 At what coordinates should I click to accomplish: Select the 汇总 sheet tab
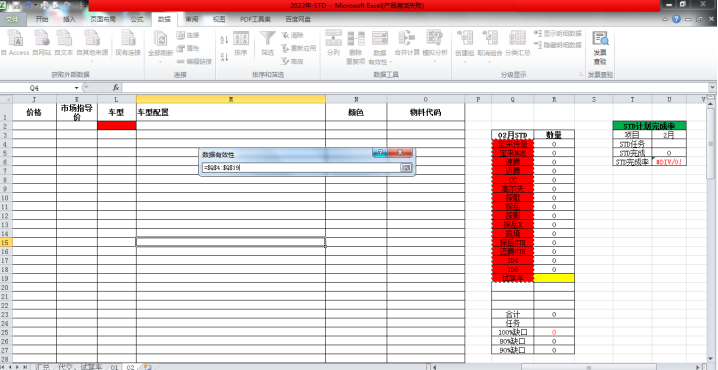coord(42,367)
